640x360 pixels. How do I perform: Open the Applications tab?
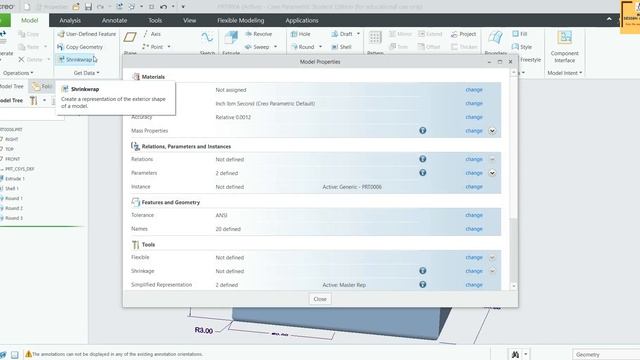pos(302,20)
